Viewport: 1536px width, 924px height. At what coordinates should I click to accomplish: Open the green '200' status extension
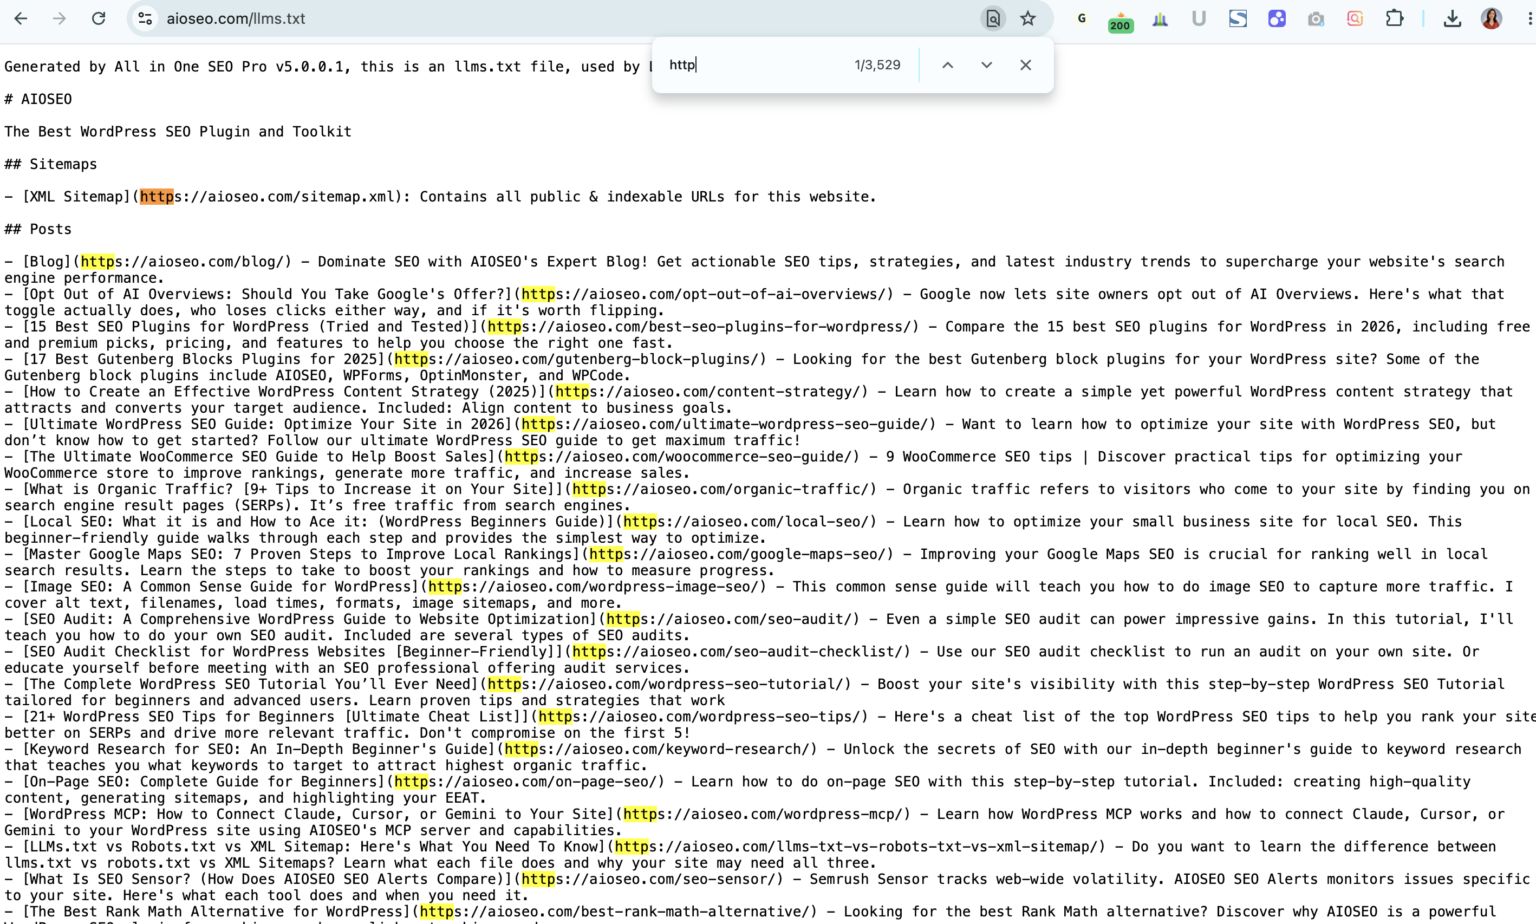[1121, 21]
